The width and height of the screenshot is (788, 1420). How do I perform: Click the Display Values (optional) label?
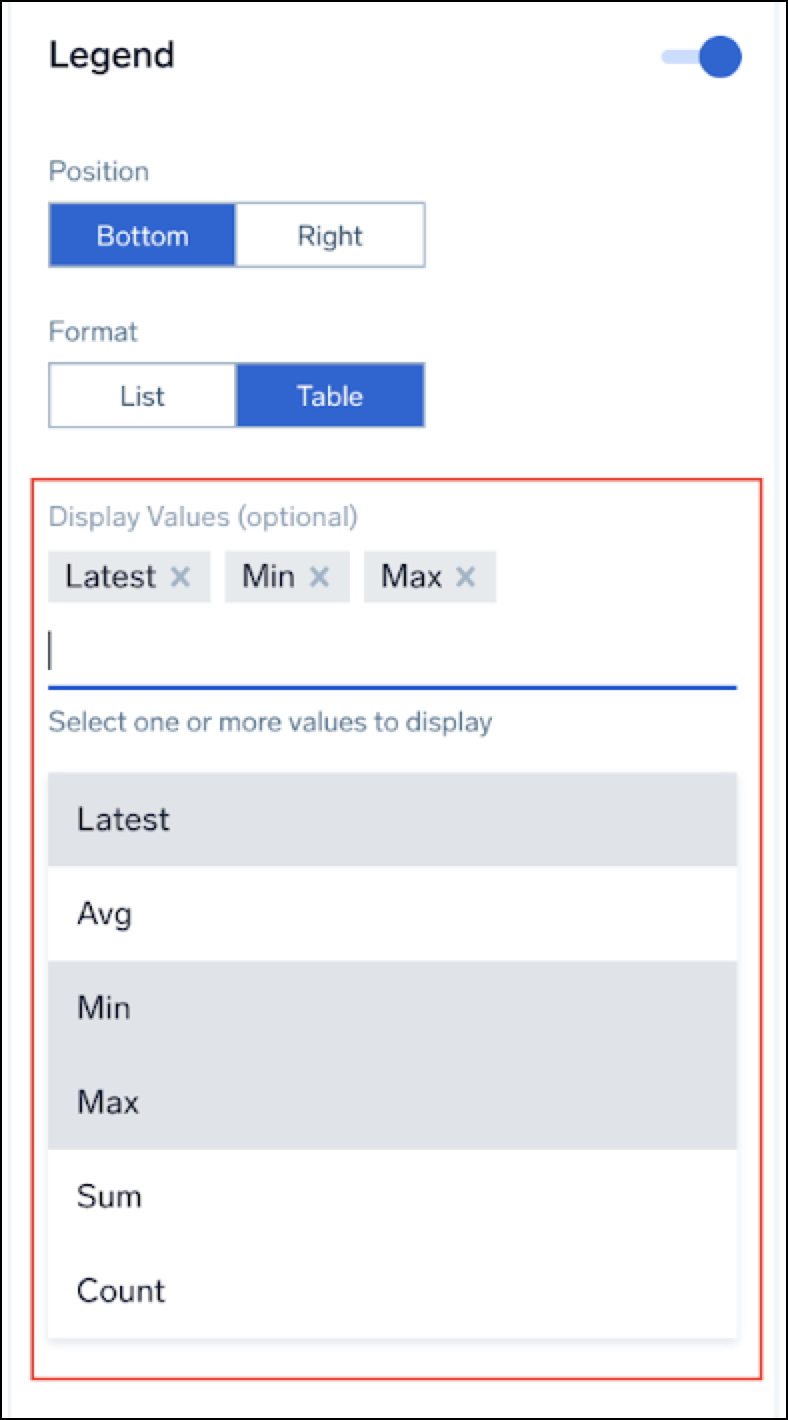click(203, 517)
